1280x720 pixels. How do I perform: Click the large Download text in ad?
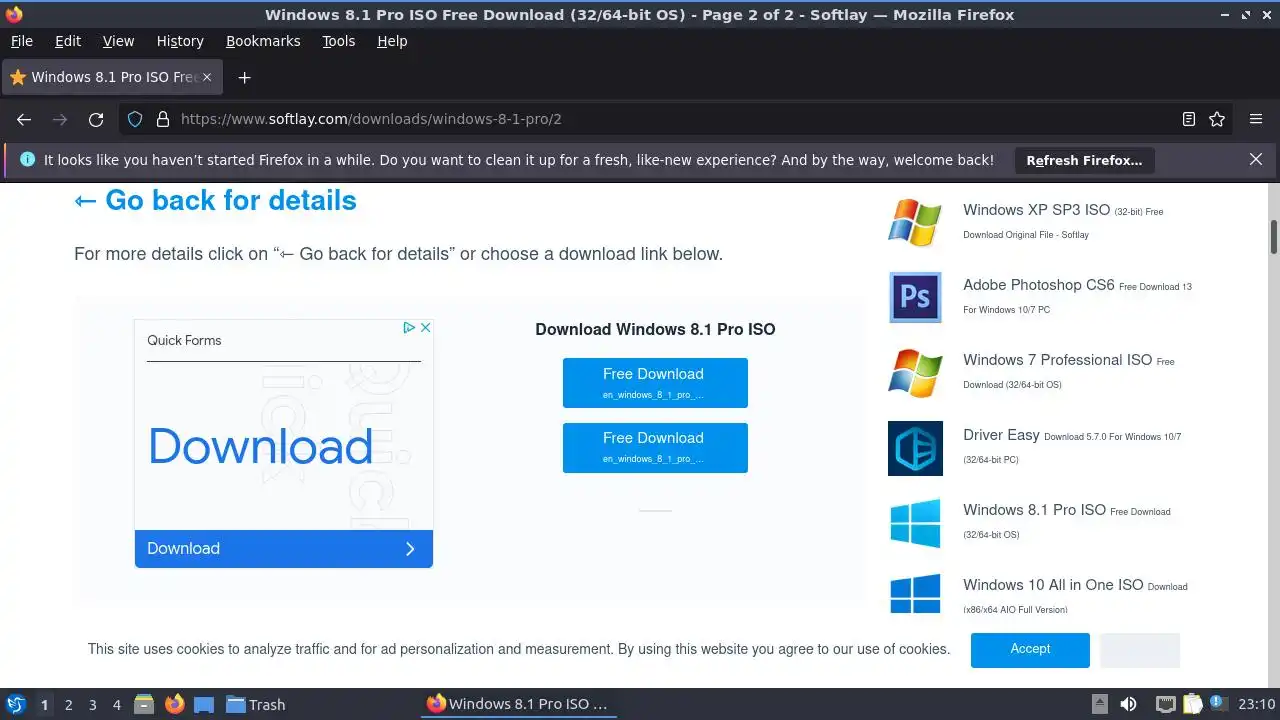[x=261, y=446]
